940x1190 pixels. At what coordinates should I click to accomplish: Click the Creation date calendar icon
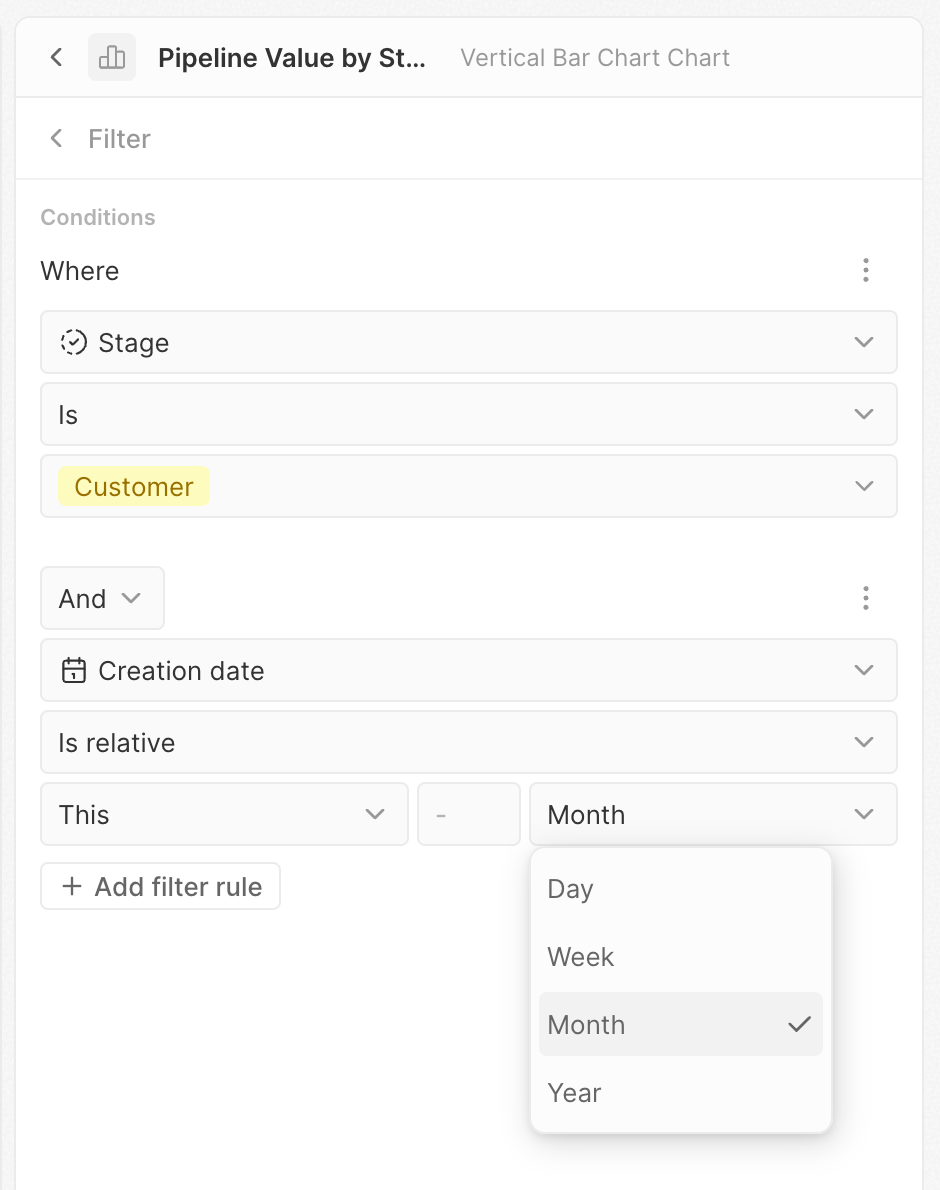tap(73, 670)
